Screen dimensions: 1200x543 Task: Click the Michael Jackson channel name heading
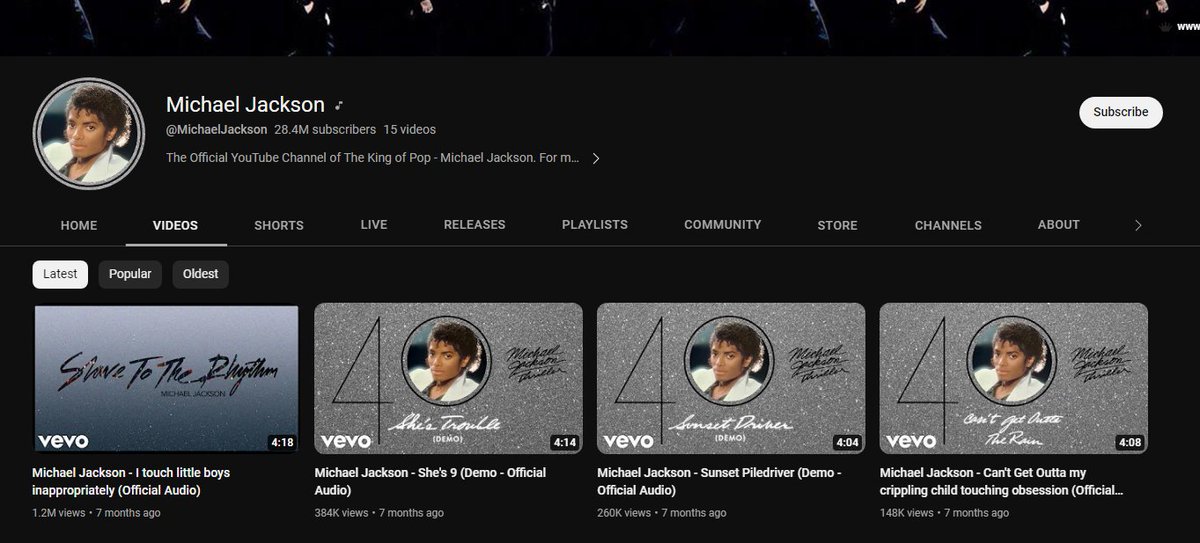pos(245,104)
